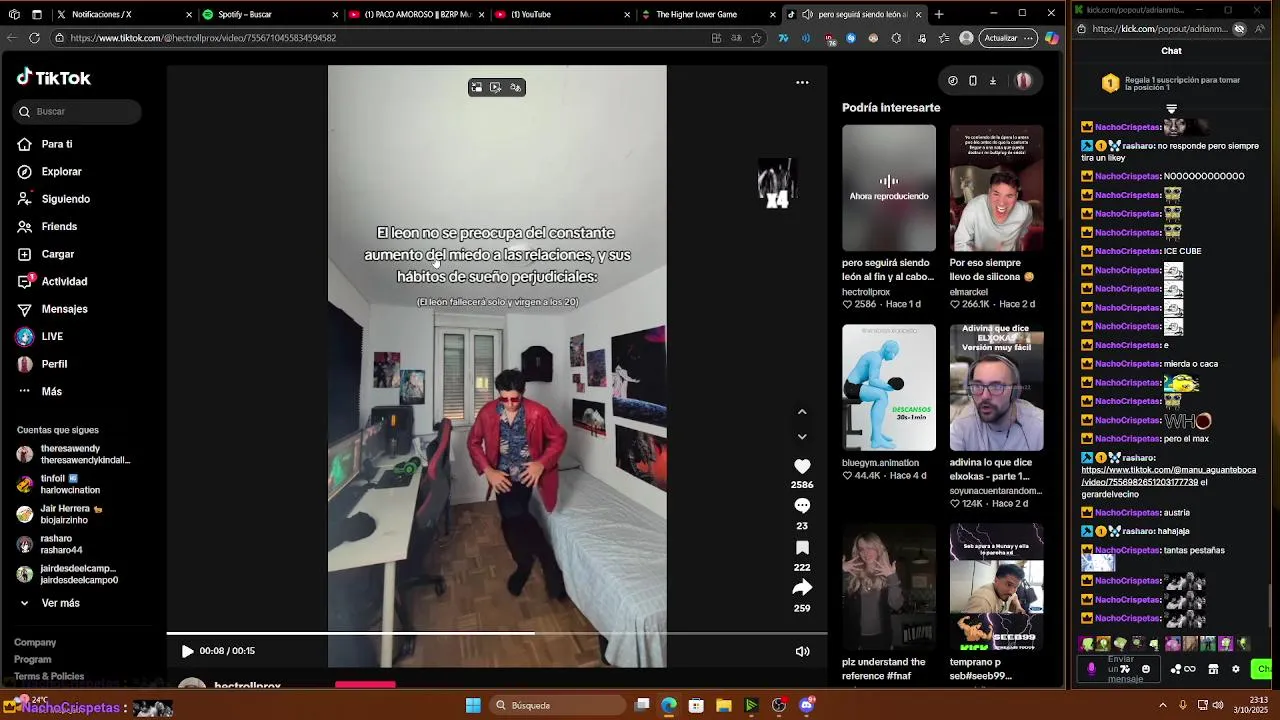Open Windows Start menu
Viewport: 1280px width, 720px height.
(x=473, y=705)
